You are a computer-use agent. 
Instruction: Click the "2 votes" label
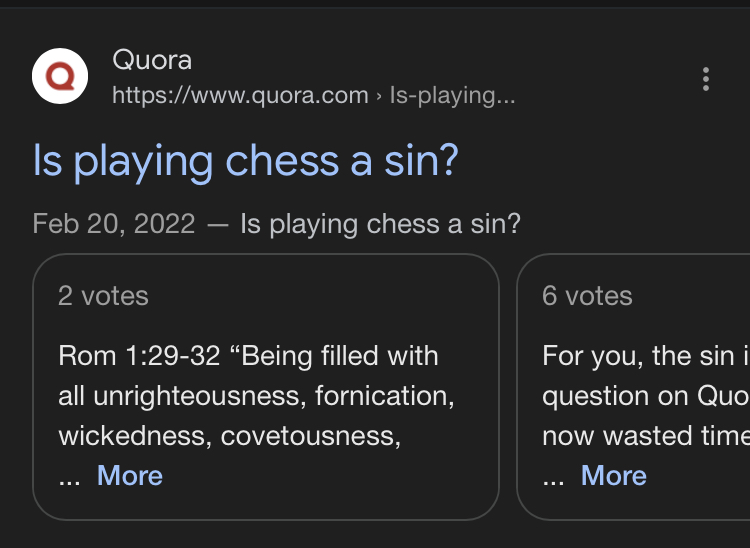[x=103, y=296]
